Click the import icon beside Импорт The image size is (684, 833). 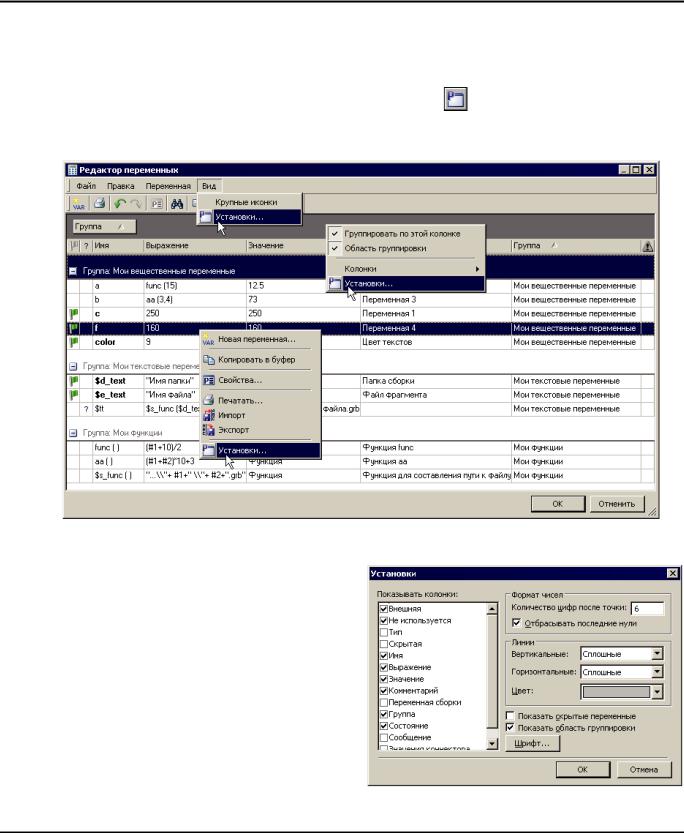point(209,415)
